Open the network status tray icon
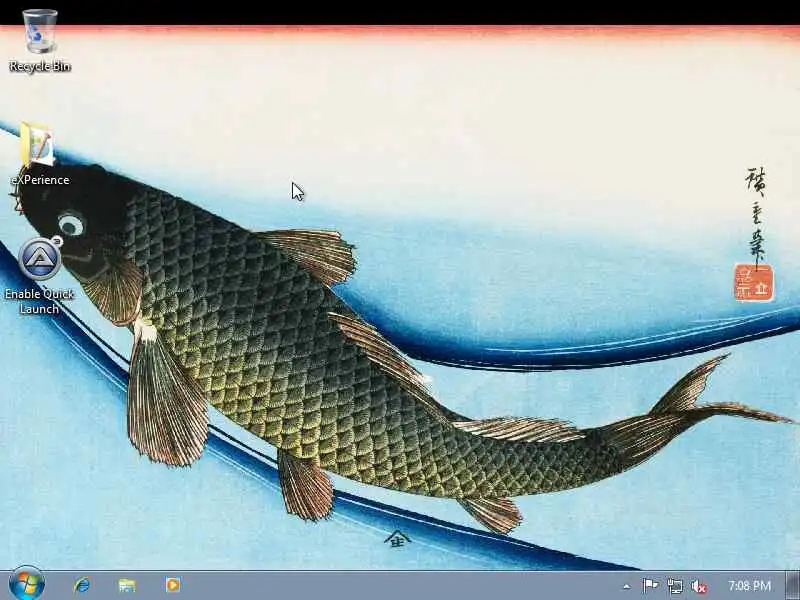The image size is (800, 600). pos(674,586)
